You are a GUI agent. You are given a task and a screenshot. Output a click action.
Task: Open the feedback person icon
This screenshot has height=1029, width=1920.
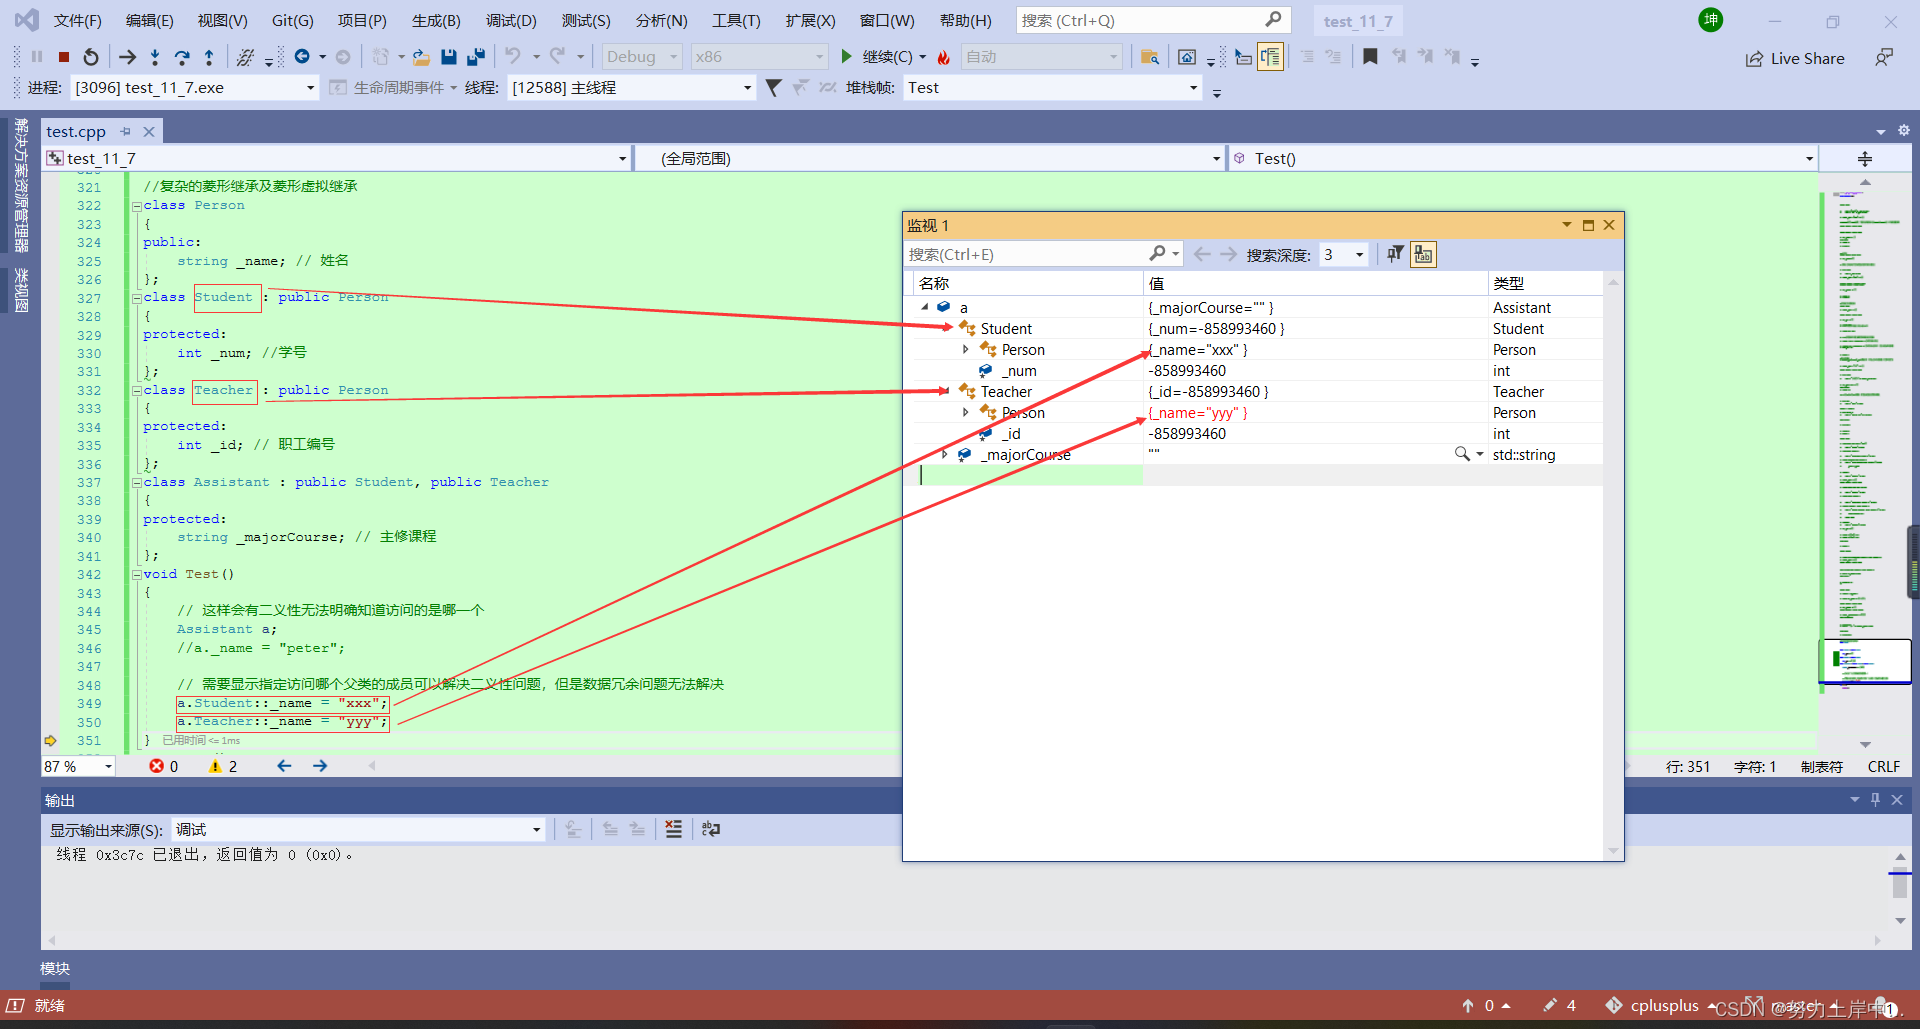pos(1884,58)
